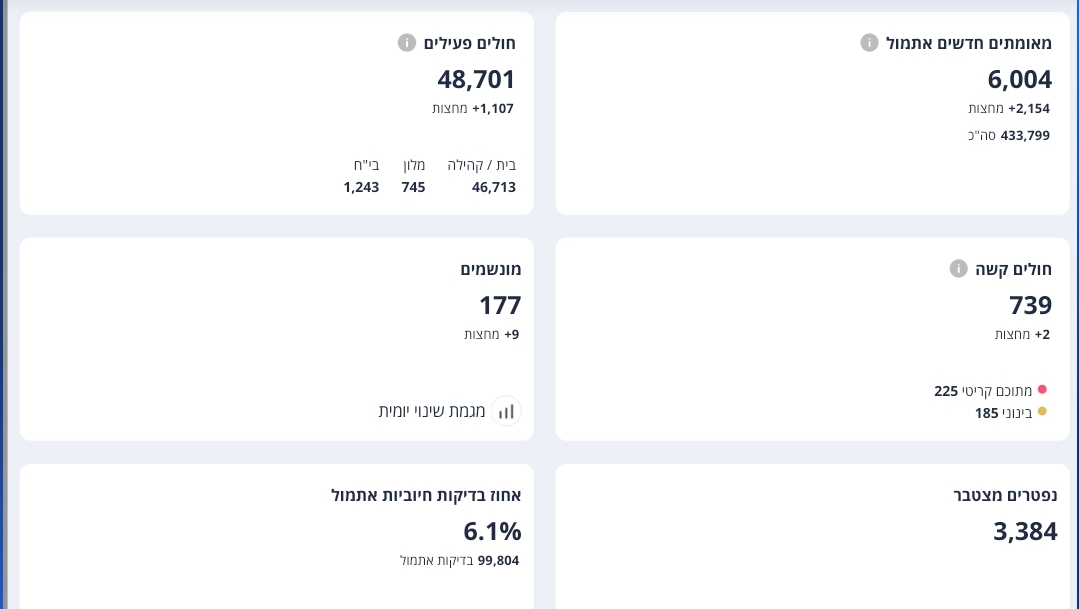Click the 46,713 home/community count
1079x609 pixels.
(x=494, y=187)
